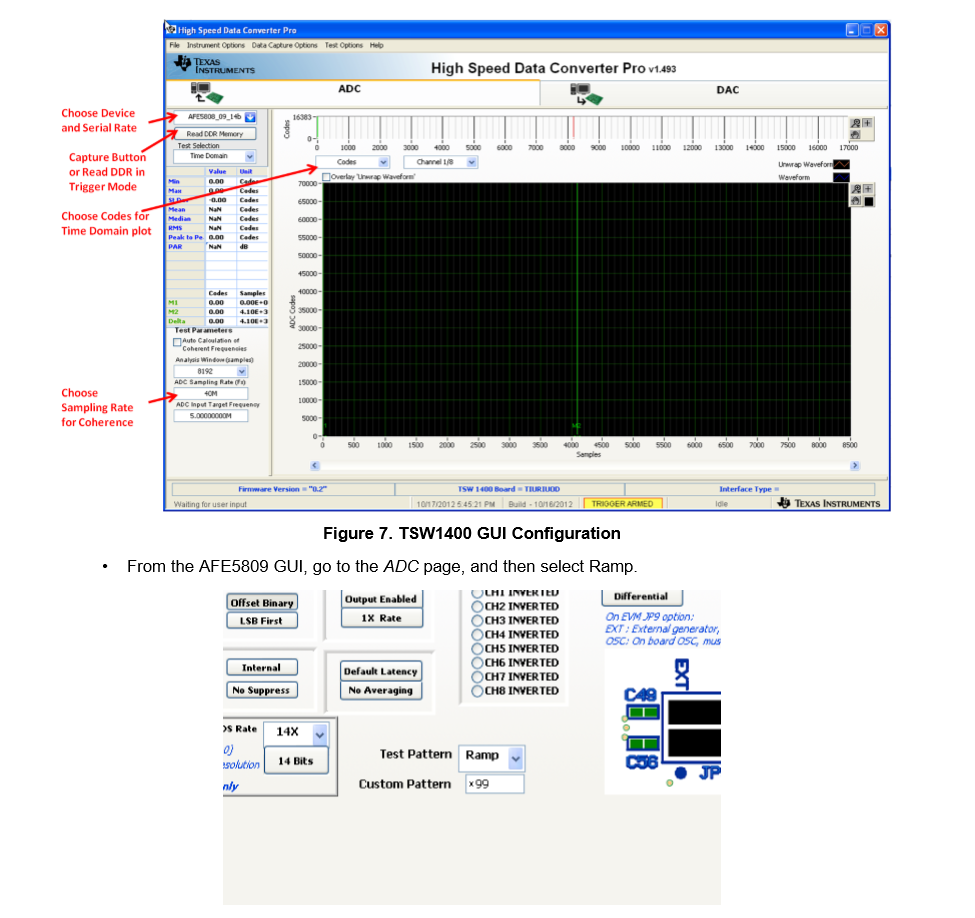Viewport: 975px width, 918px height.
Task: Click ADC Sampling Rate 40M field
Action: pyautogui.click(x=211, y=394)
